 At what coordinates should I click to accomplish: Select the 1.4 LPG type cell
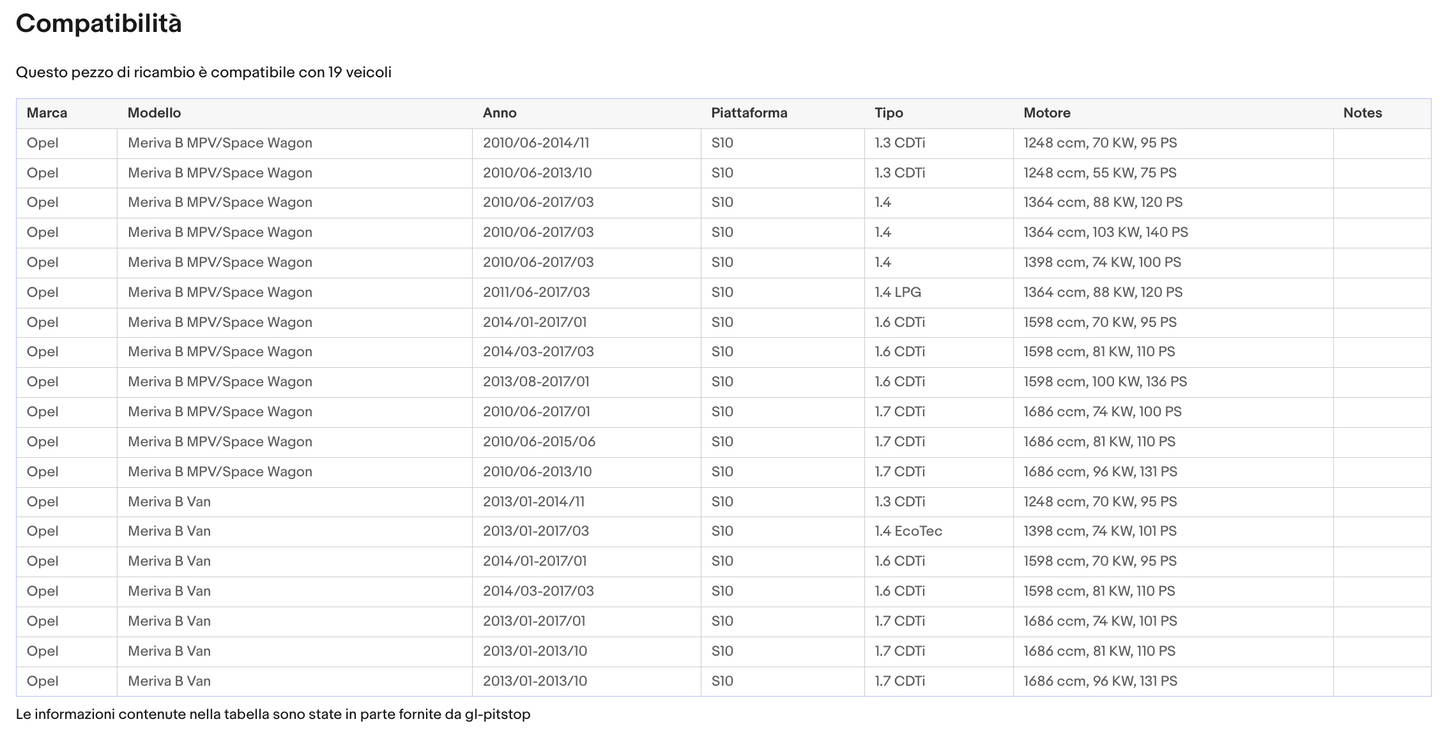click(x=897, y=292)
